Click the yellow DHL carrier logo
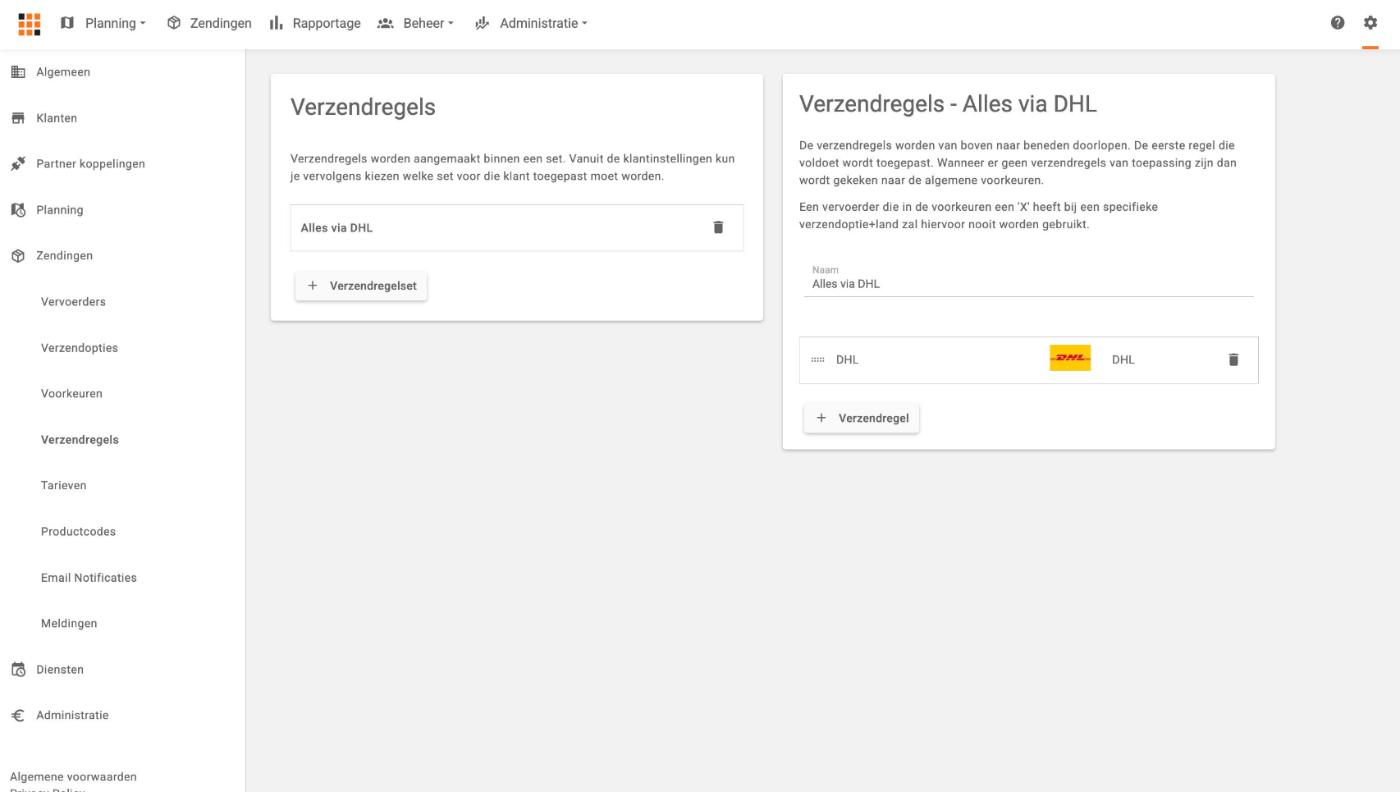Screen dimensions: 1400x792 pyautogui.click(x=1070, y=358)
